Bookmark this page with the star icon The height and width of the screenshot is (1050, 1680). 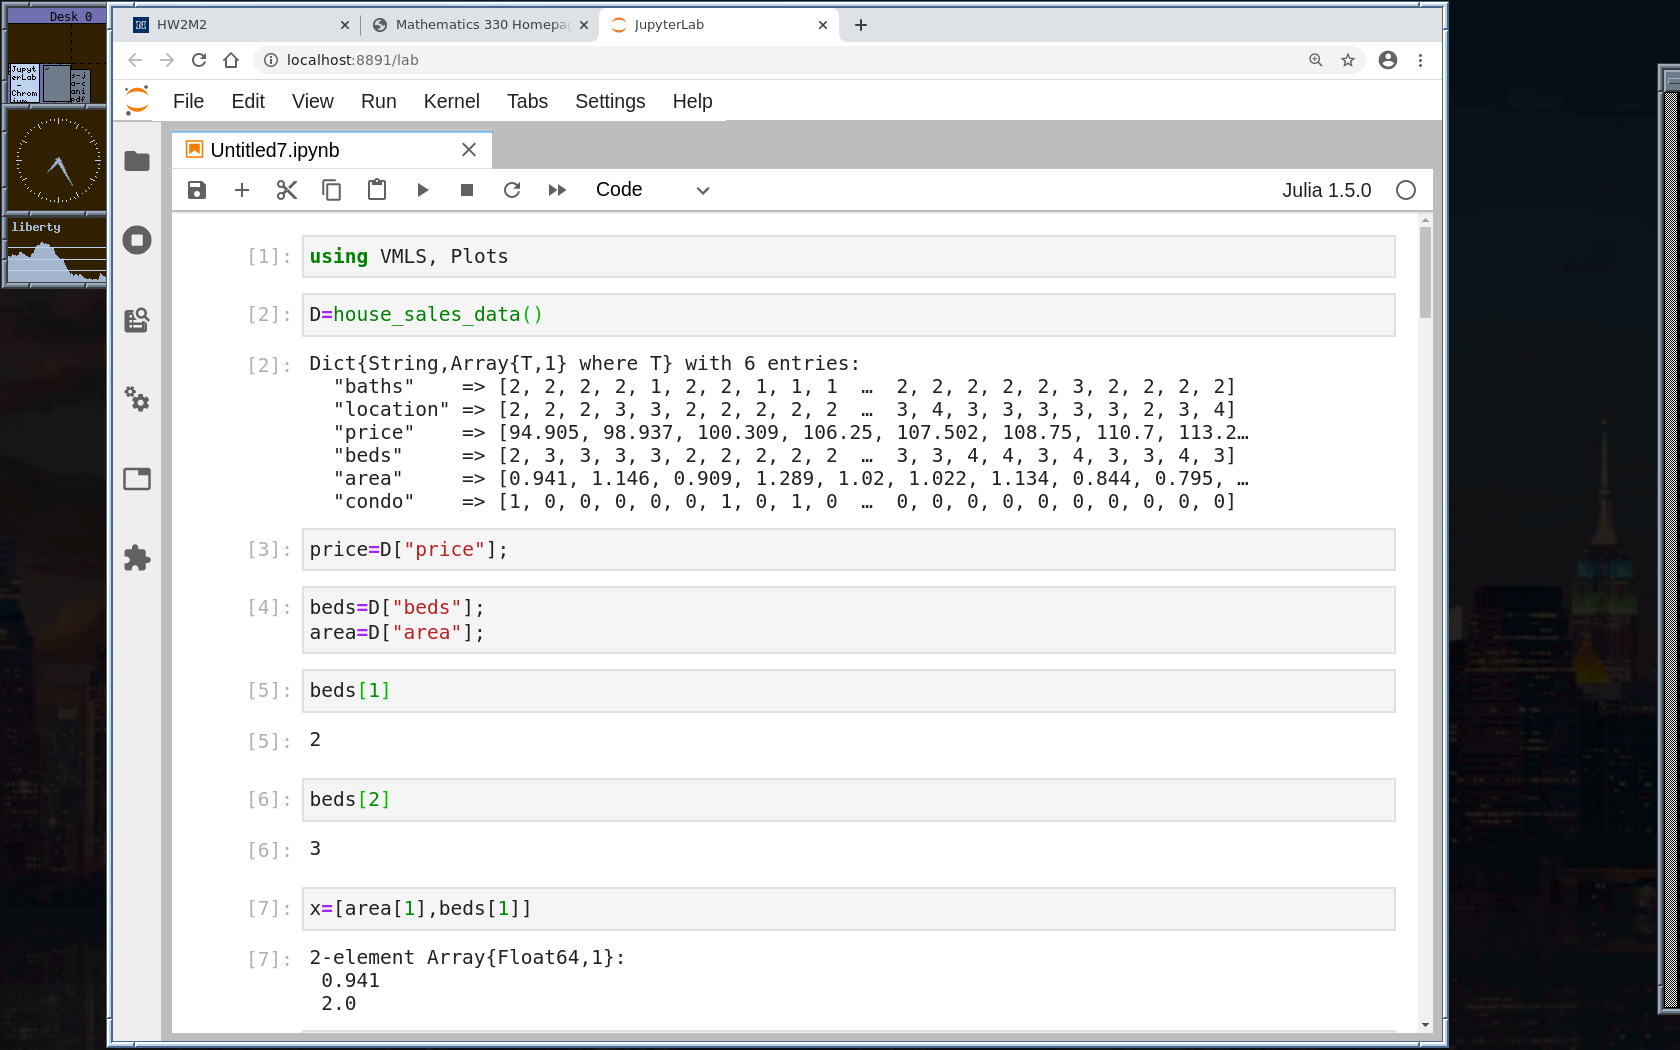pyautogui.click(x=1348, y=60)
